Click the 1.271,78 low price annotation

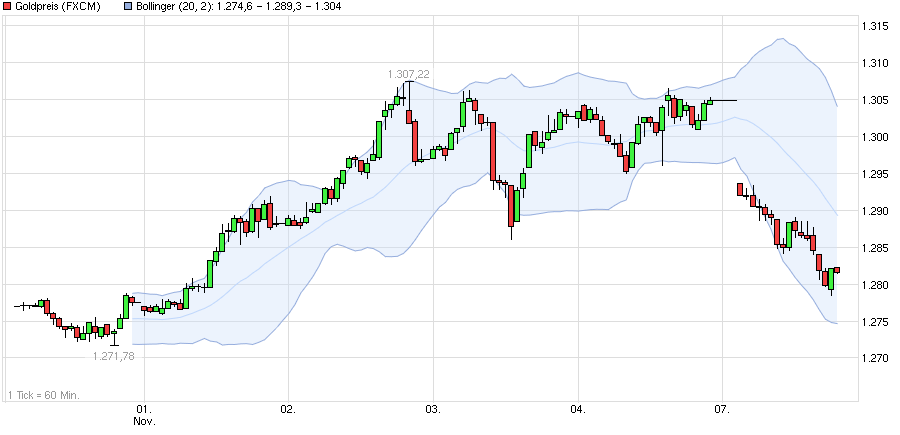[113, 355]
